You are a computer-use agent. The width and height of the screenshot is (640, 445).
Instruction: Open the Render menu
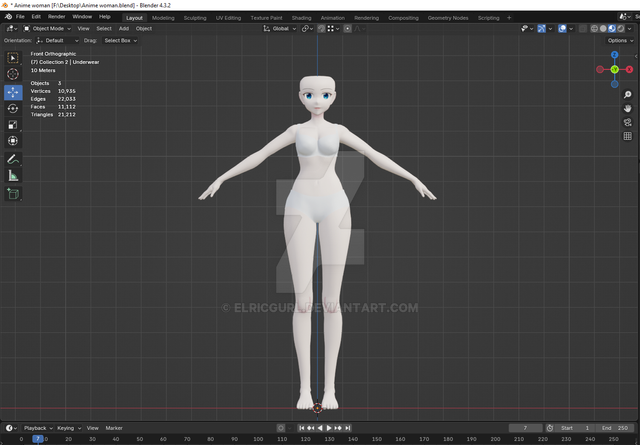tap(57, 17)
